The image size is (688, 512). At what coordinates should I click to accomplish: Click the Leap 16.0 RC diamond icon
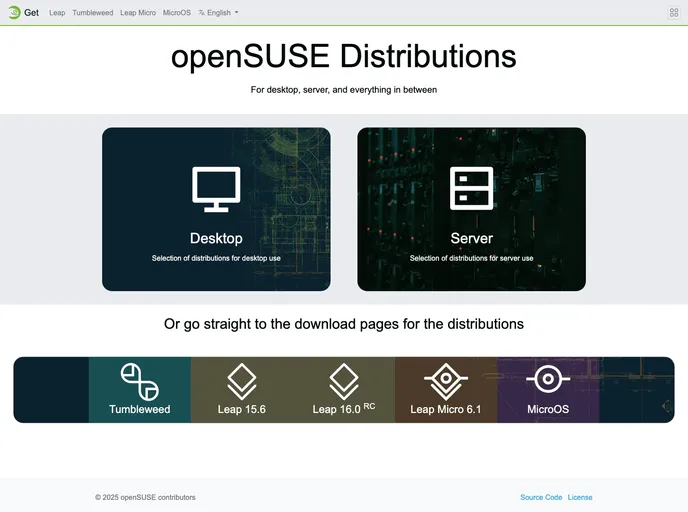[344, 381]
